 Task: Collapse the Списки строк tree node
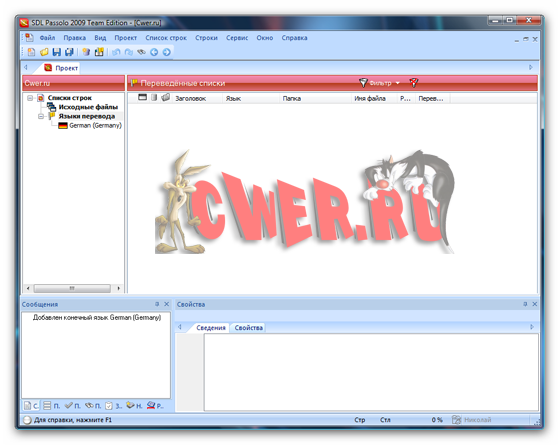pos(30,98)
